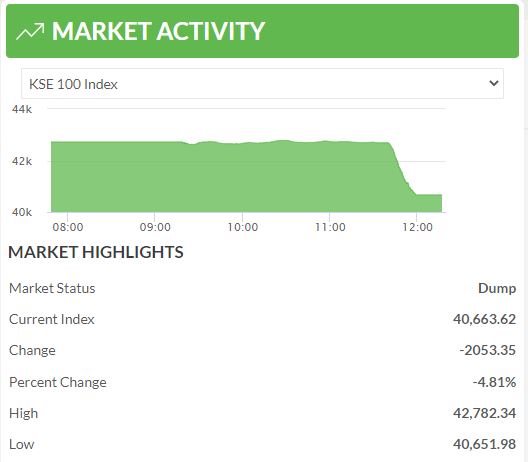Click the Market Status Dump value
The height and width of the screenshot is (462, 528).
pos(497,289)
